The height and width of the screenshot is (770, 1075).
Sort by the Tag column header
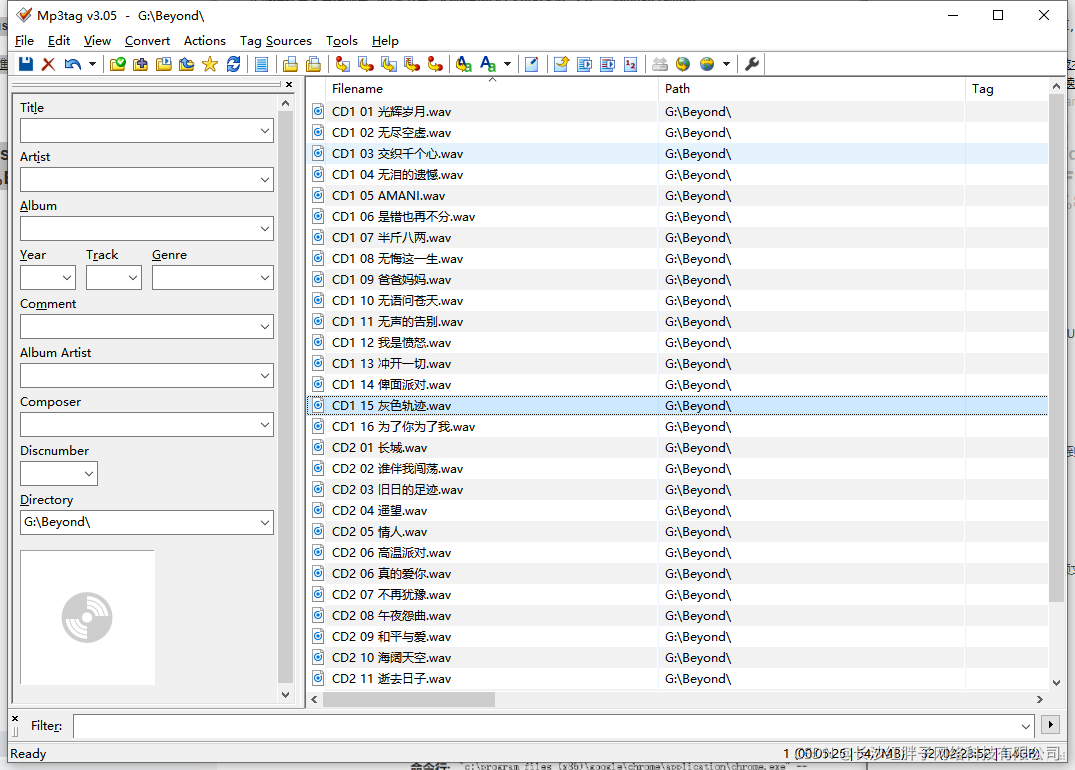coord(1006,88)
